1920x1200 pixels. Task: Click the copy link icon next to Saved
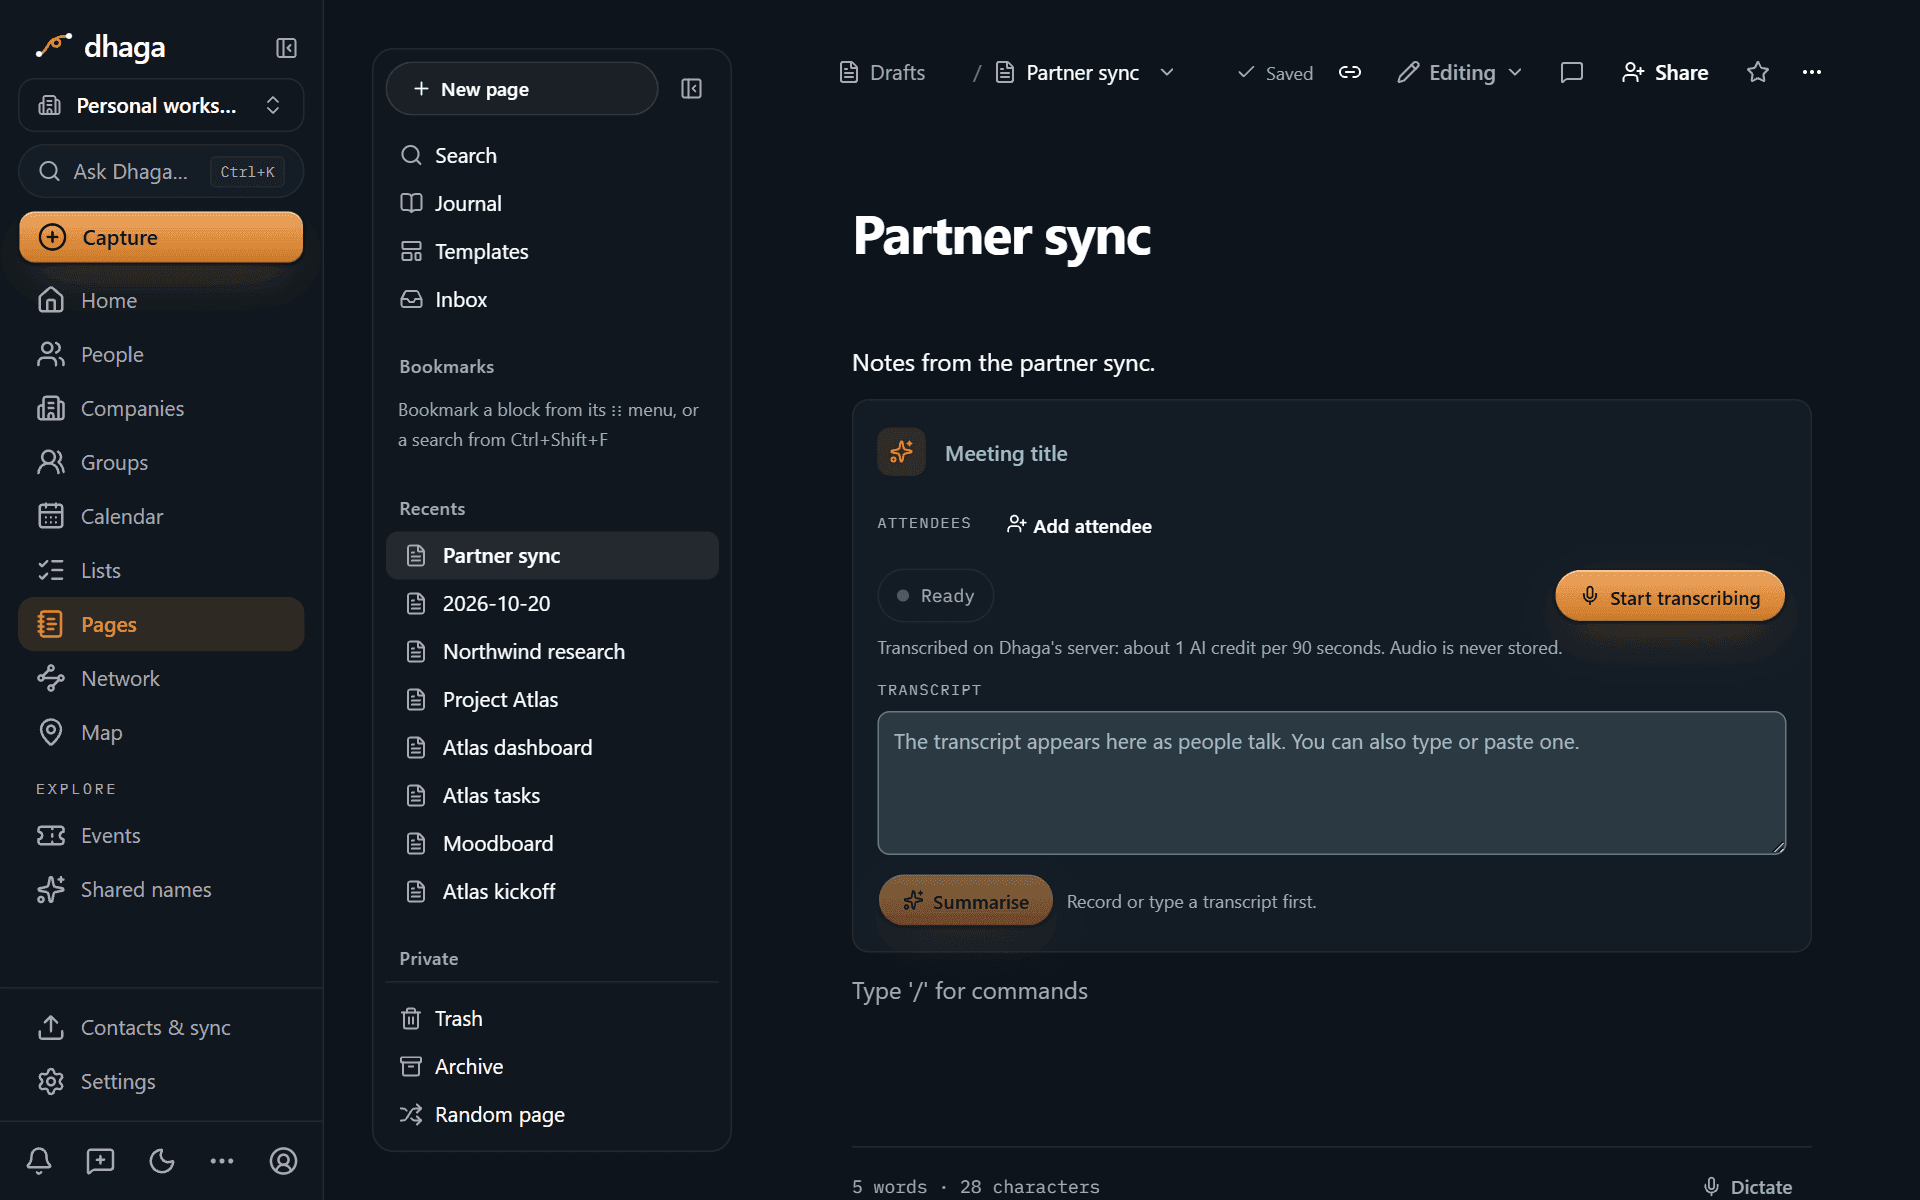(1350, 72)
